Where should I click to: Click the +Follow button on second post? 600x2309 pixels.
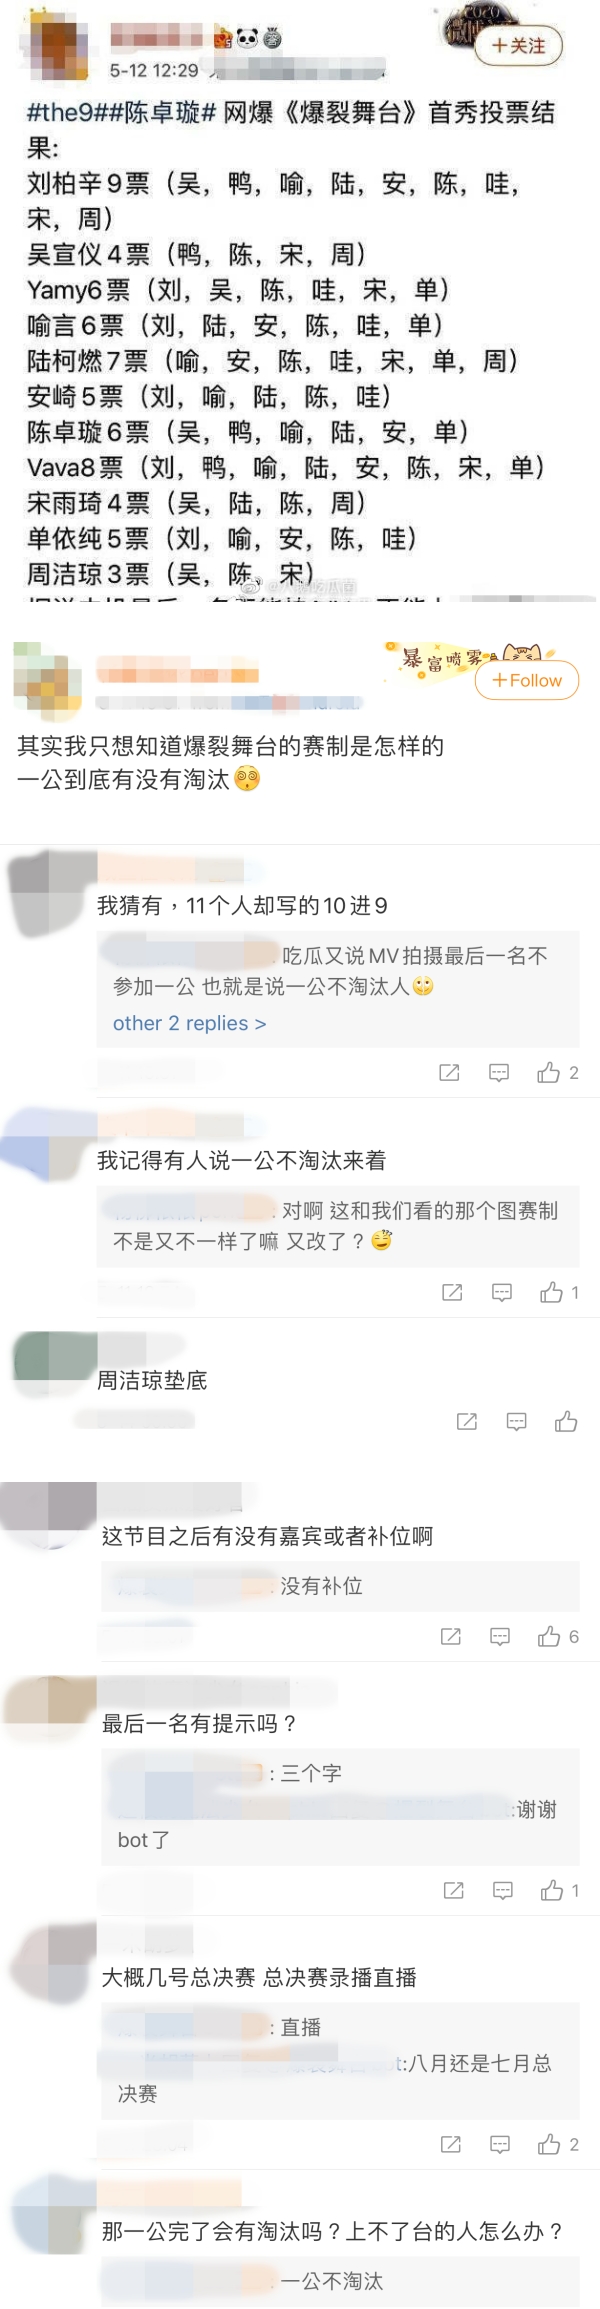click(527, 680)
